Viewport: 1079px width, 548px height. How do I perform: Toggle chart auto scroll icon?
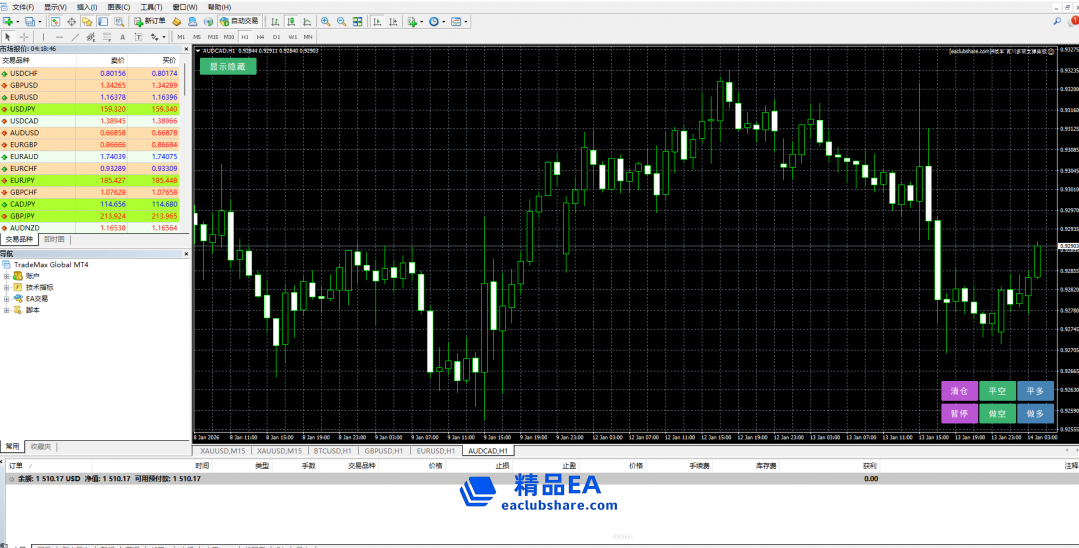(x=377, y=21)
